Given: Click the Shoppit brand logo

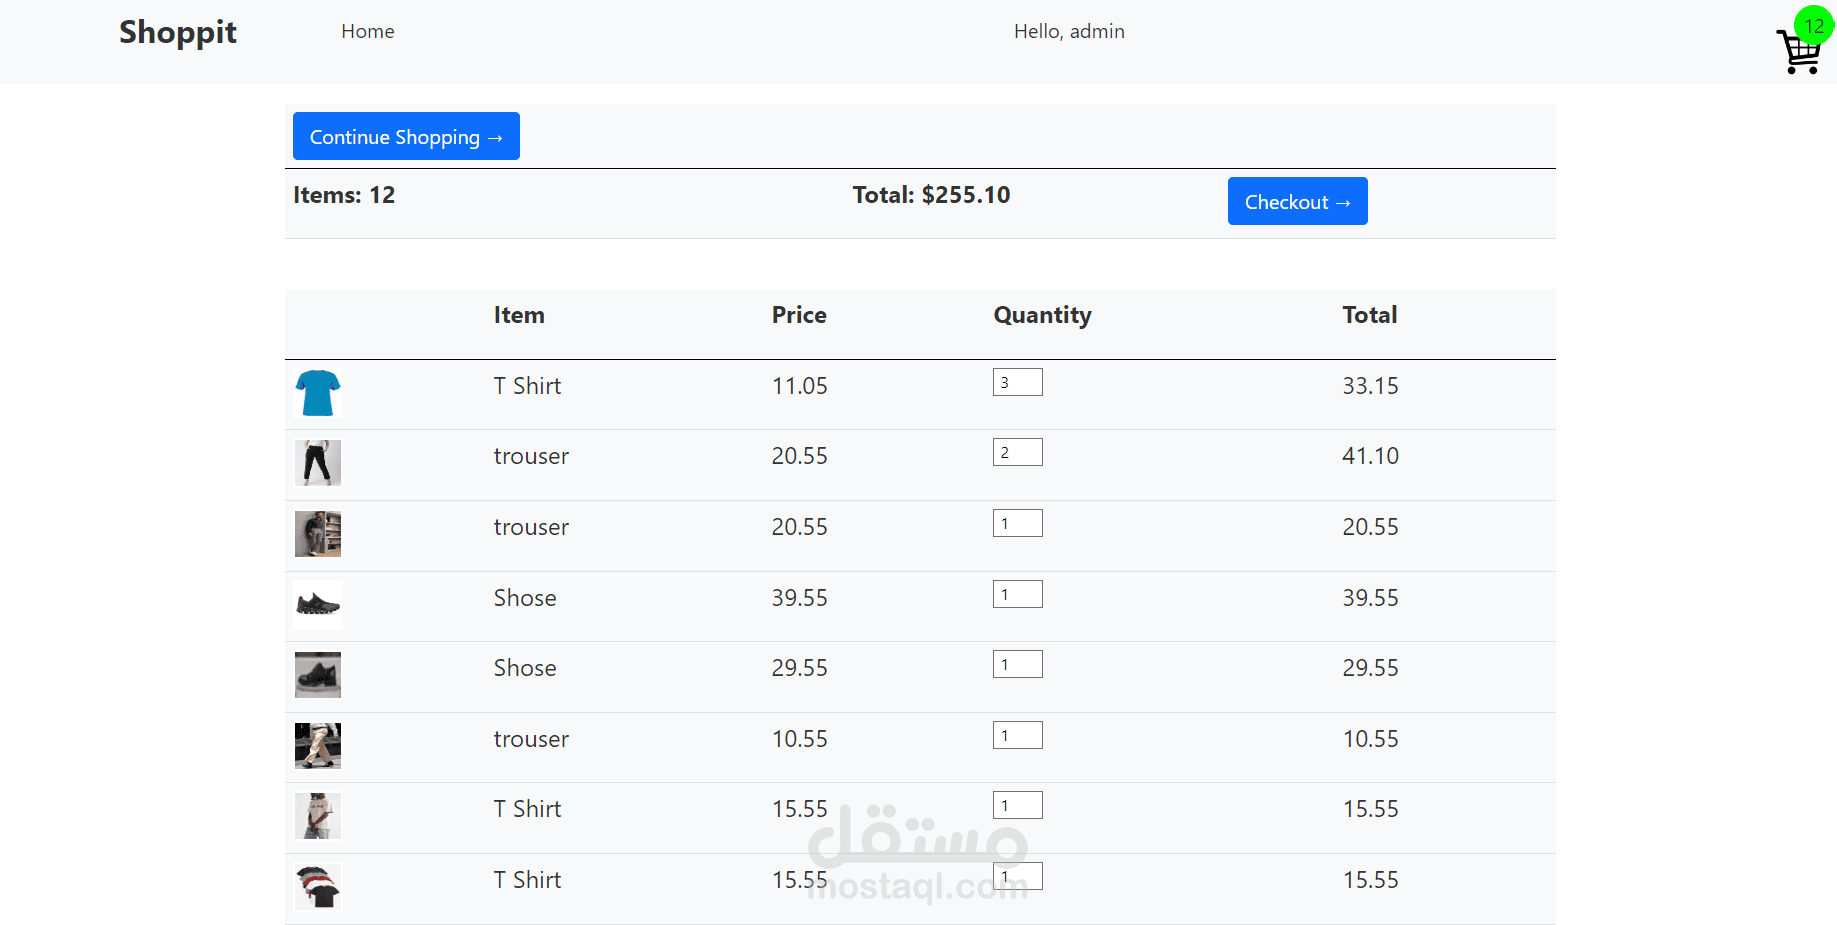Looking at the screenshot, I should tap(178, 32).
